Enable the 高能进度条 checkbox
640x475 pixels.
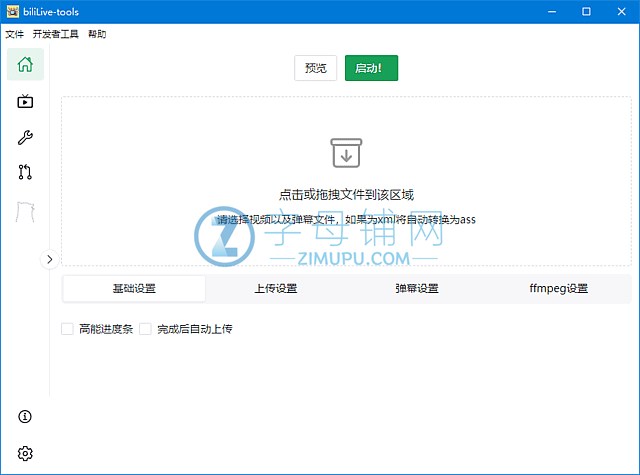(x=67, y=329)
